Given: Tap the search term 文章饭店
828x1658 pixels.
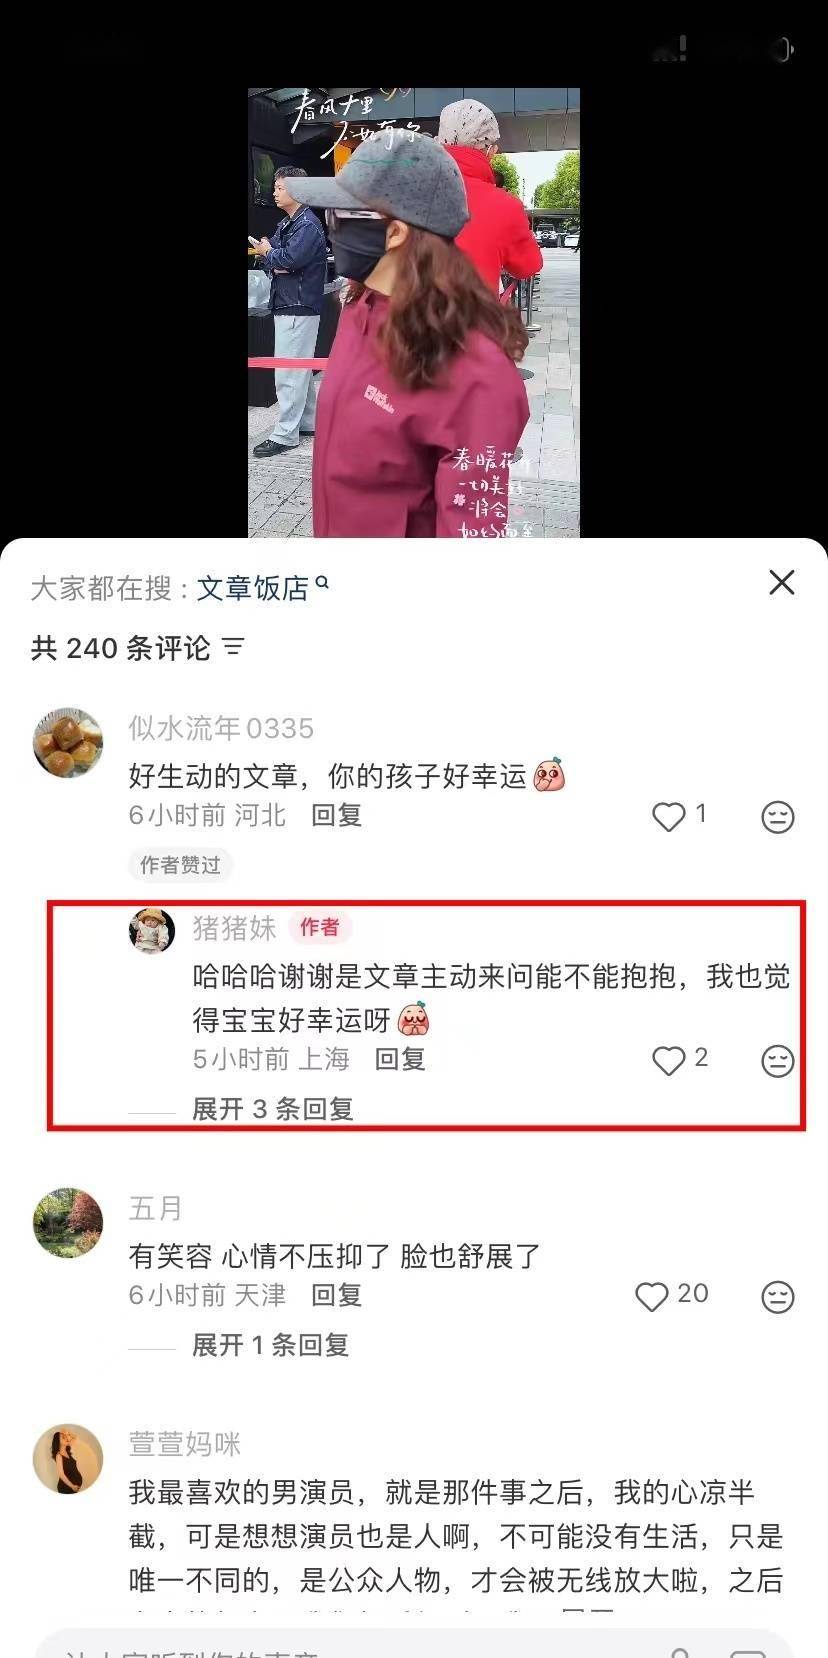Looking at the screenshot, I should 253,588.
